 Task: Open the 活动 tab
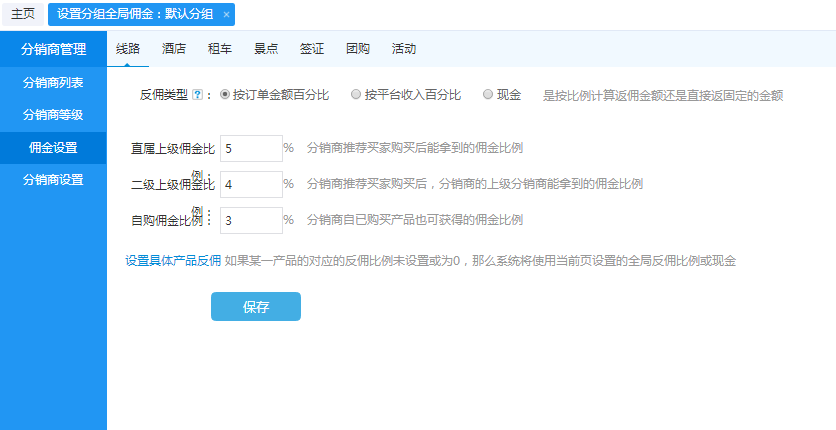(404, 48)
